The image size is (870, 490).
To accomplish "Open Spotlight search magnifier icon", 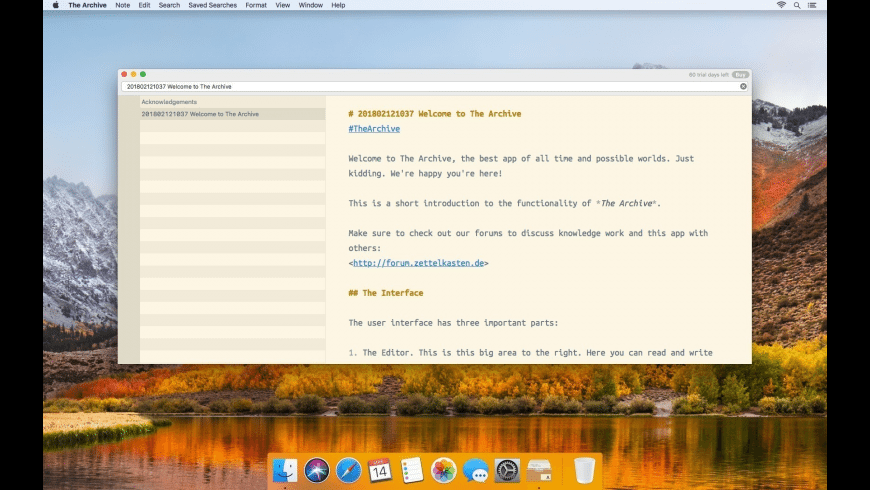I will coord(797,5).
